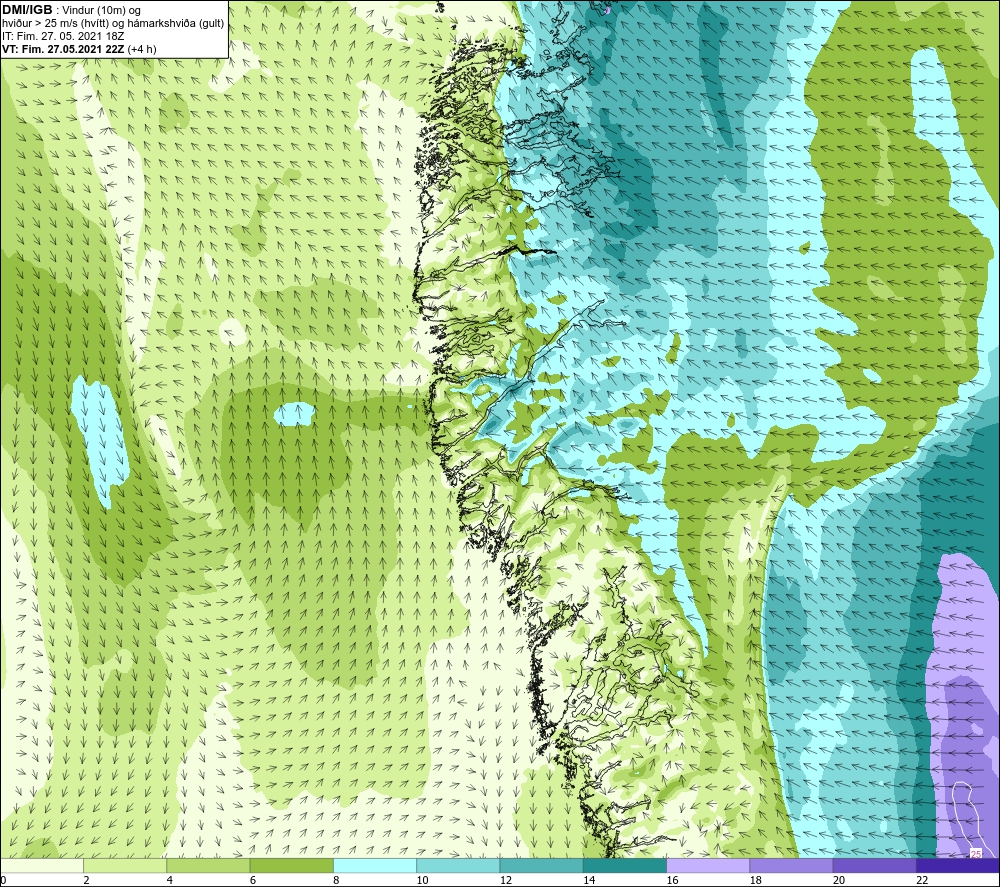Click the 20–22 m/s violet legend swatch
The image size is (1000, 887).
(x=874, y=865)
